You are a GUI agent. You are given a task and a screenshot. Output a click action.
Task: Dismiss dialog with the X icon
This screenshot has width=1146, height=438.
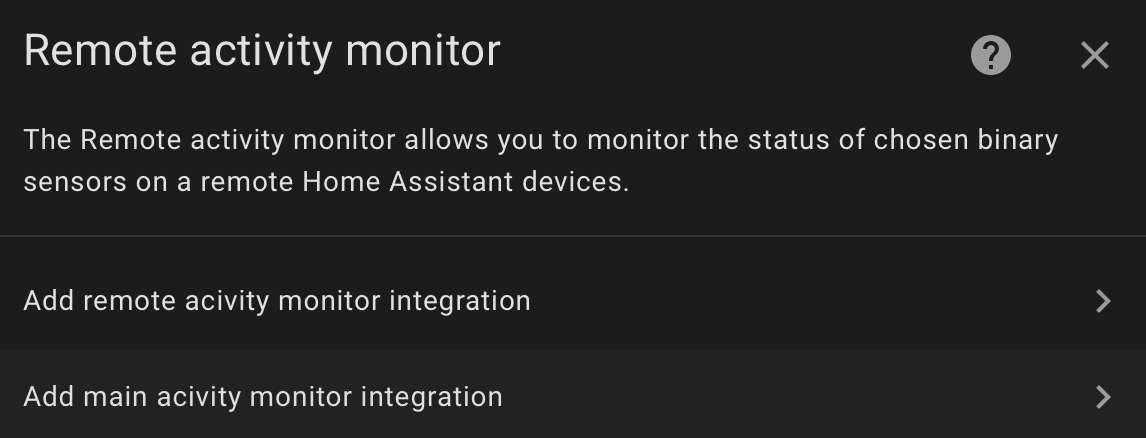(x=1095, y=55)
